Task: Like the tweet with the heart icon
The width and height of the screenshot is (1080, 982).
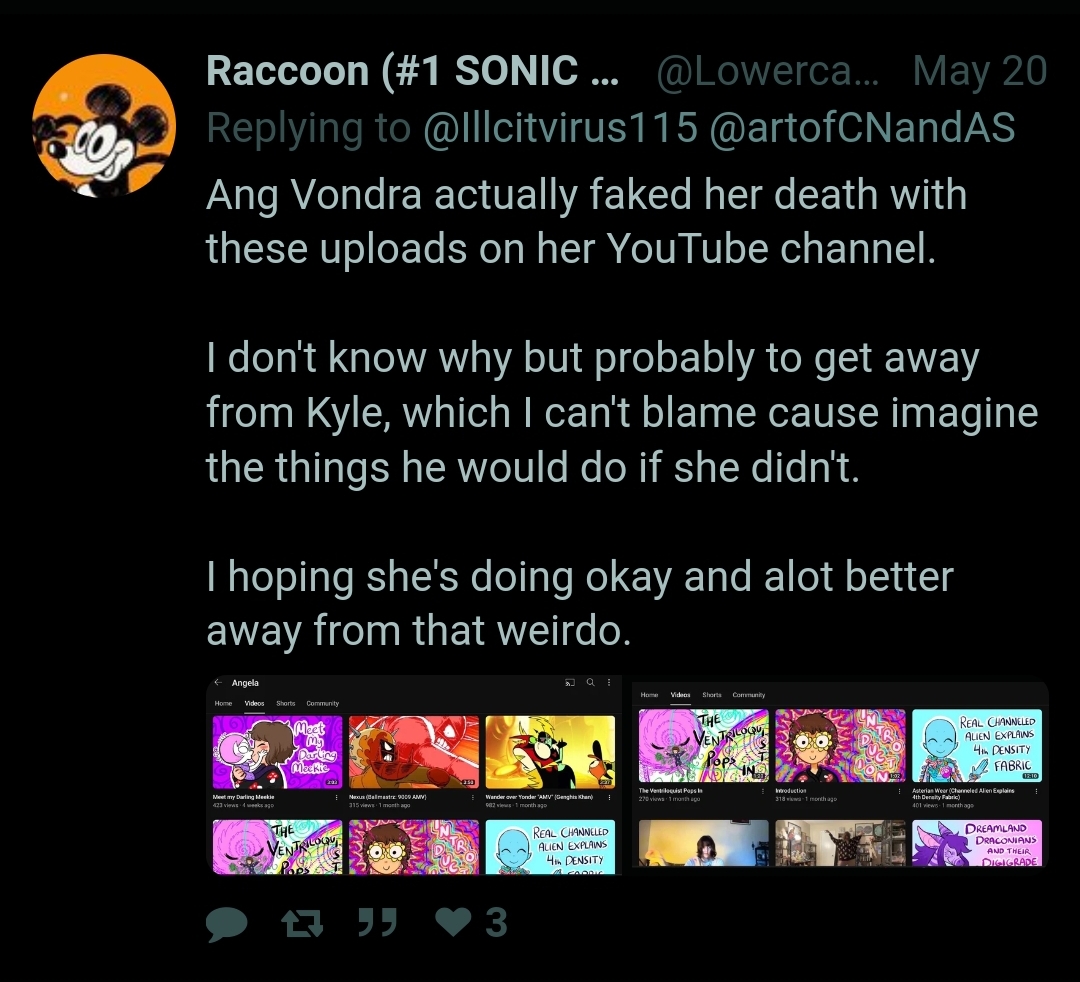Action: (x=453, y=922)
